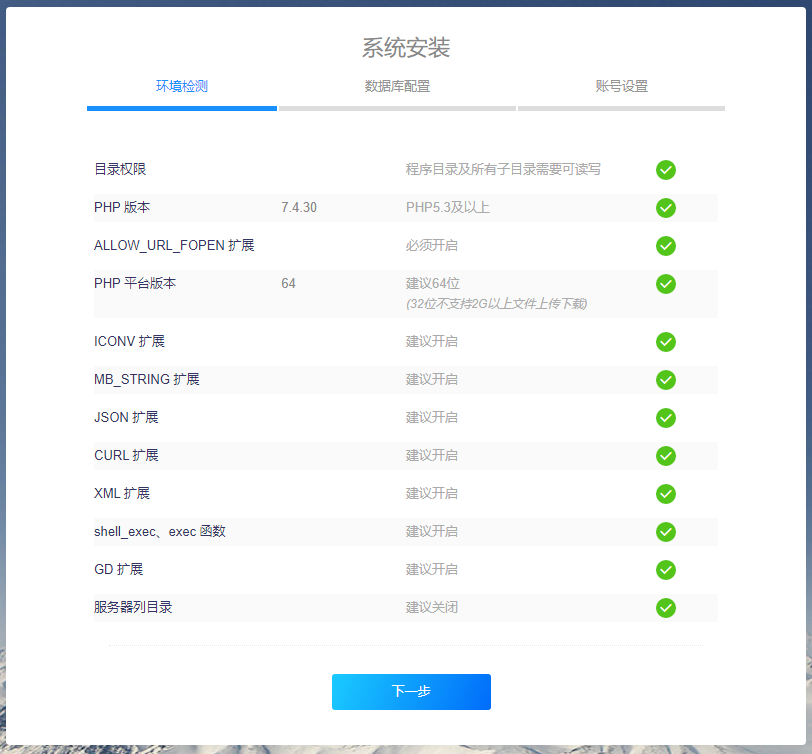Click the PHP 平台版本 green checkmark
Image resolution: width=812 pixels, height=754 pixels.
tap(666, 284)
